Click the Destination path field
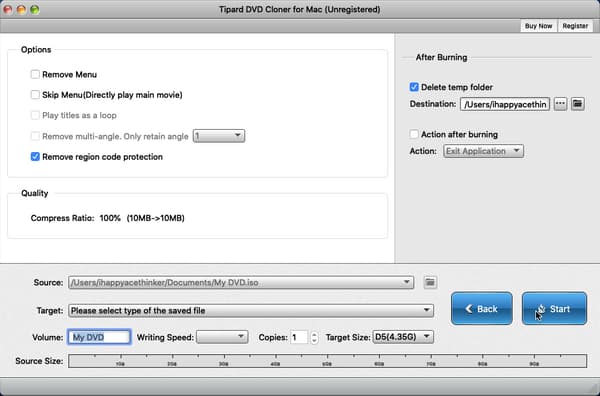The width and height of the screenshot is (600, 396). point(505,104)
